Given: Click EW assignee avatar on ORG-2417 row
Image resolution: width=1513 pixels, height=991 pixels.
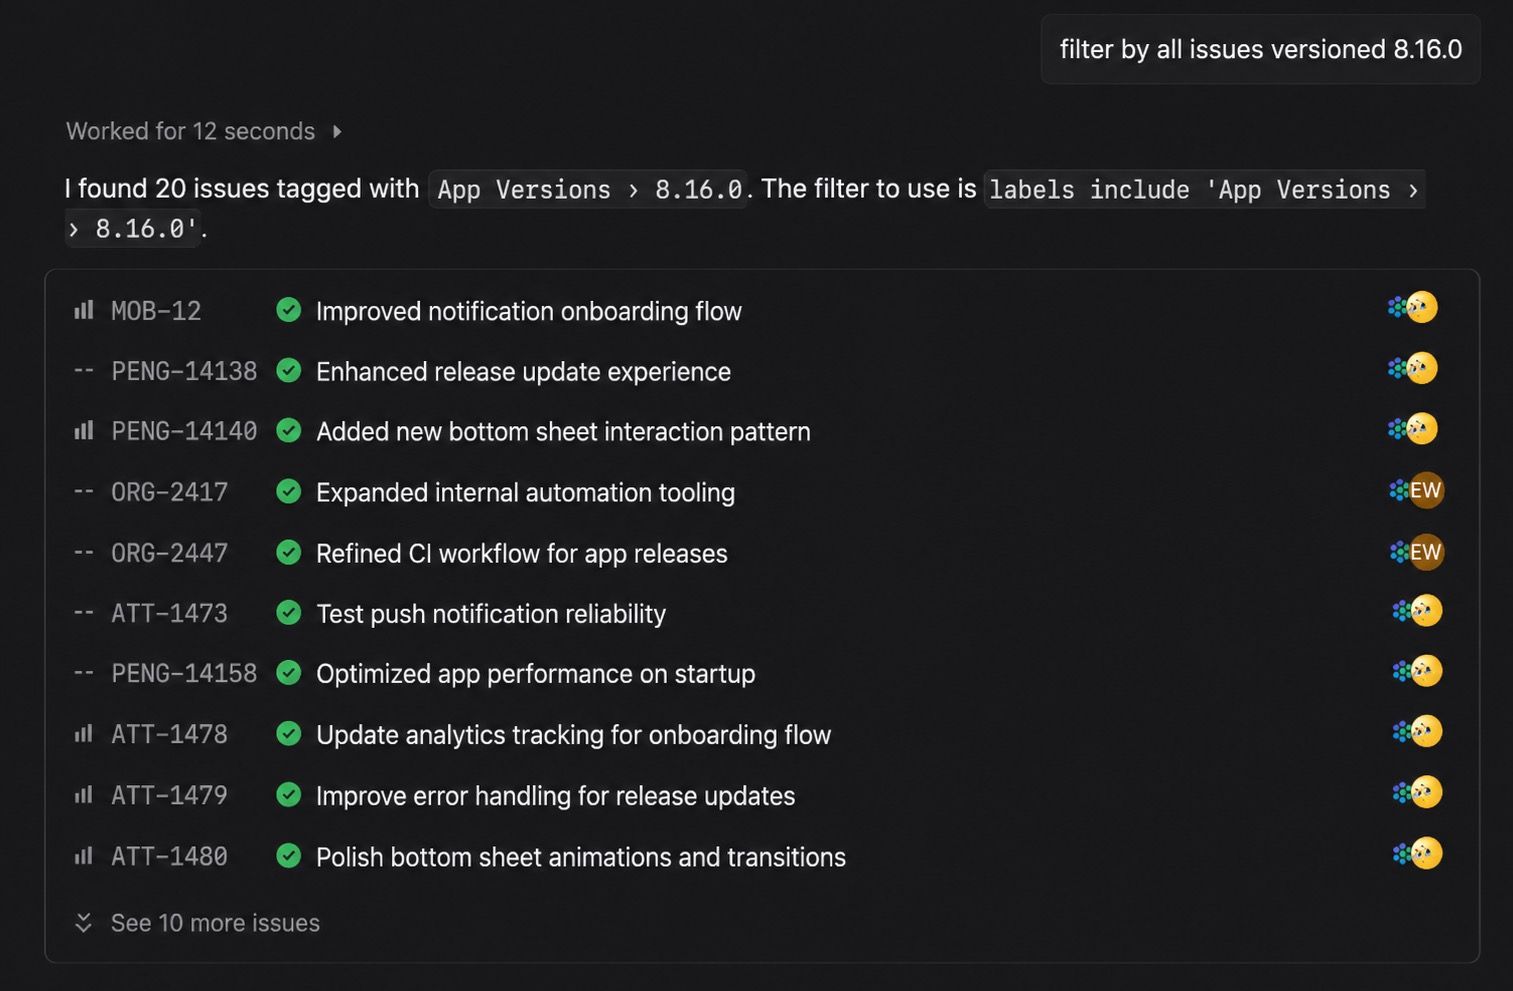Looking at the screenshot, I should tap(1425, 490).
